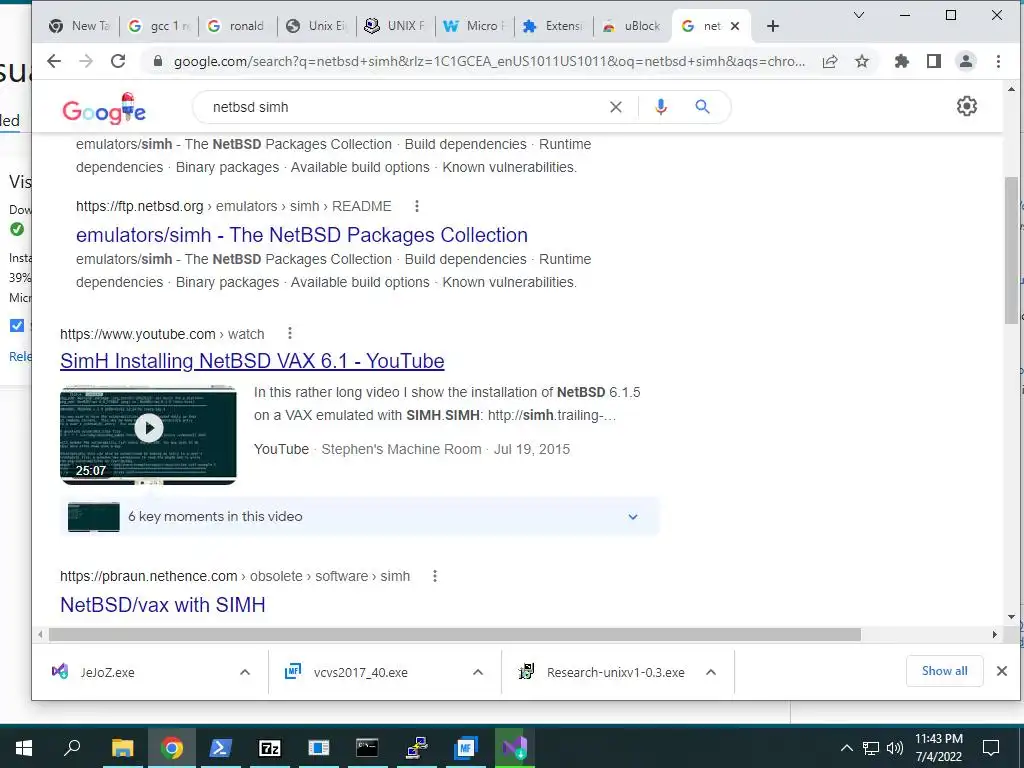Switch to the ronald Google search tab
The image size is (1024, 768).
[236, 26]
